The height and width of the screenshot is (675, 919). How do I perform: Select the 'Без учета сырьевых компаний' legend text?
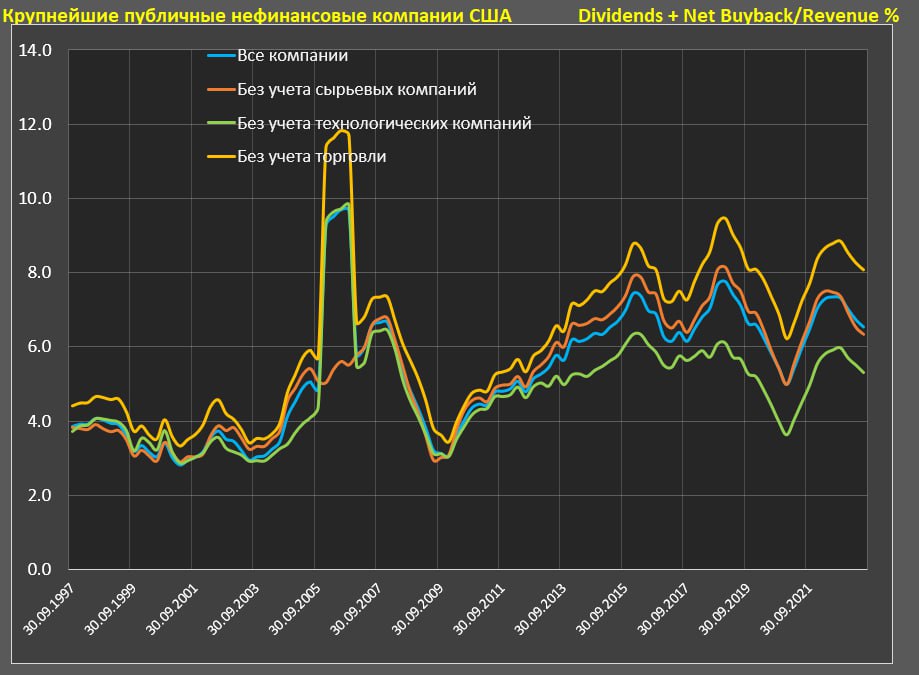357,90
